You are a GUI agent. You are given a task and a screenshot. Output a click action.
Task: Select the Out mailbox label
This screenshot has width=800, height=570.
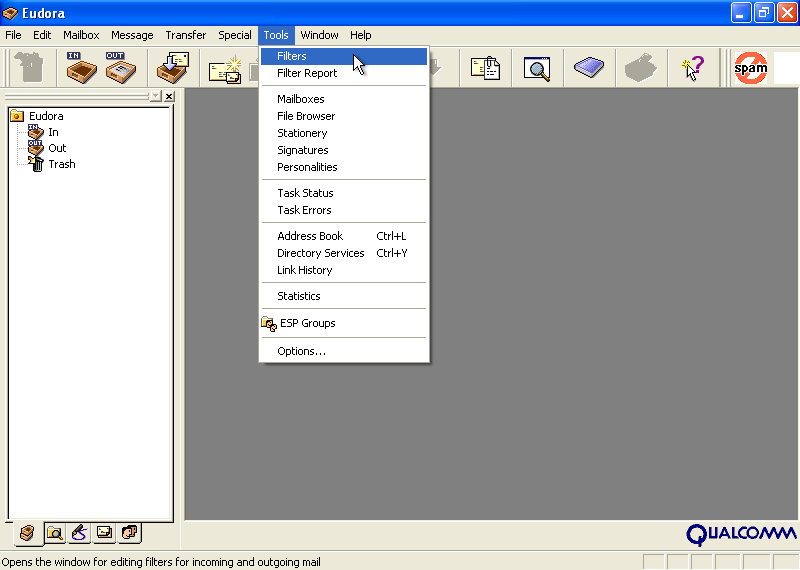click(x=57, y=148)
